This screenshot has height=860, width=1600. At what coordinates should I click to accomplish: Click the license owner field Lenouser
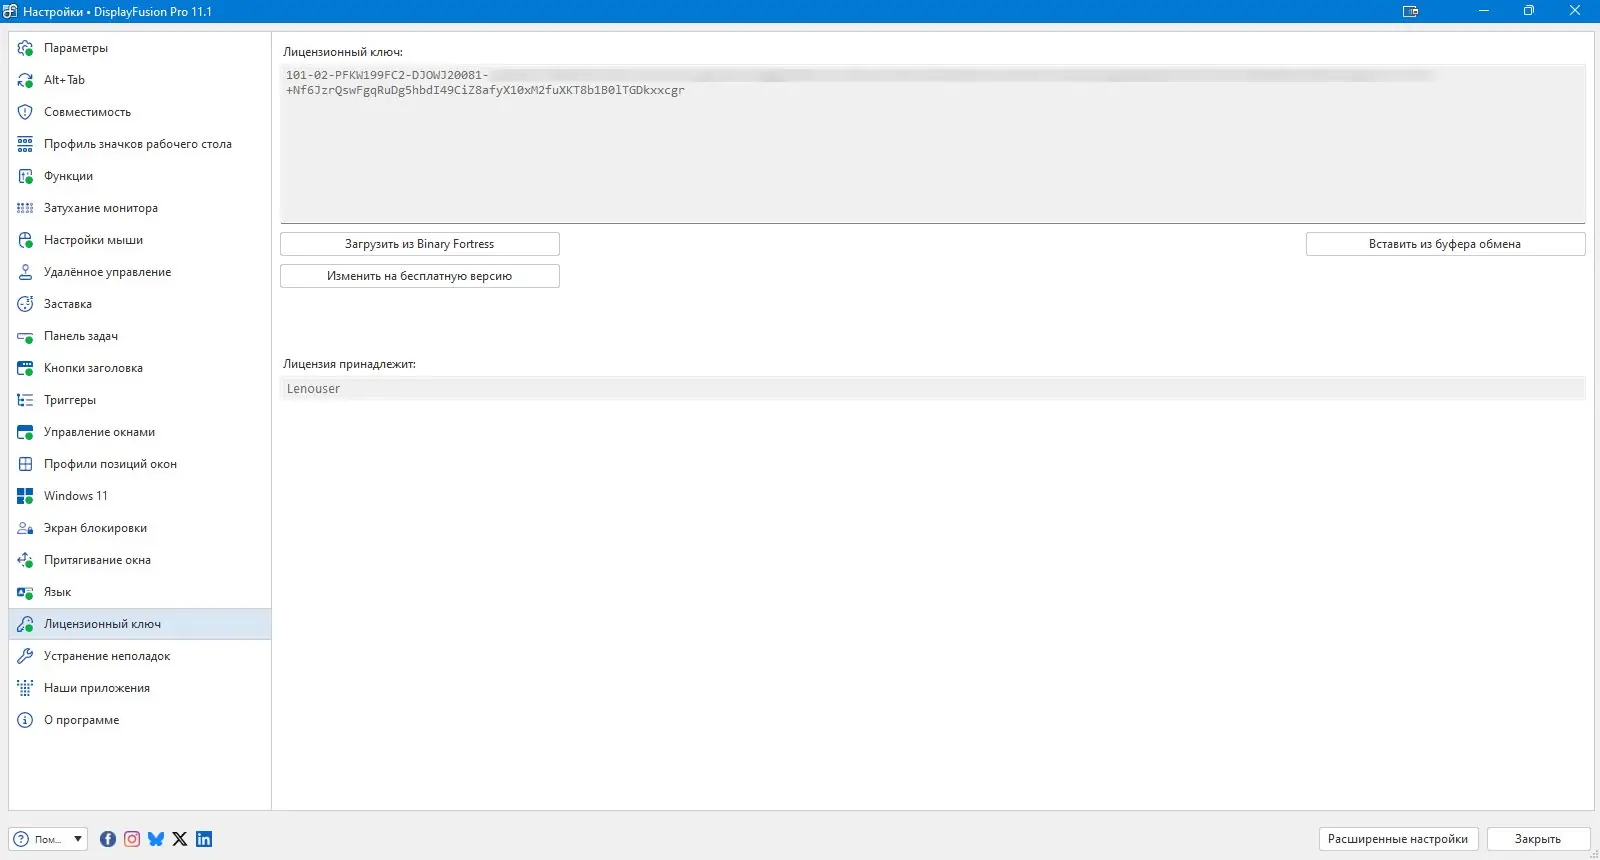[x=933, y=389]
